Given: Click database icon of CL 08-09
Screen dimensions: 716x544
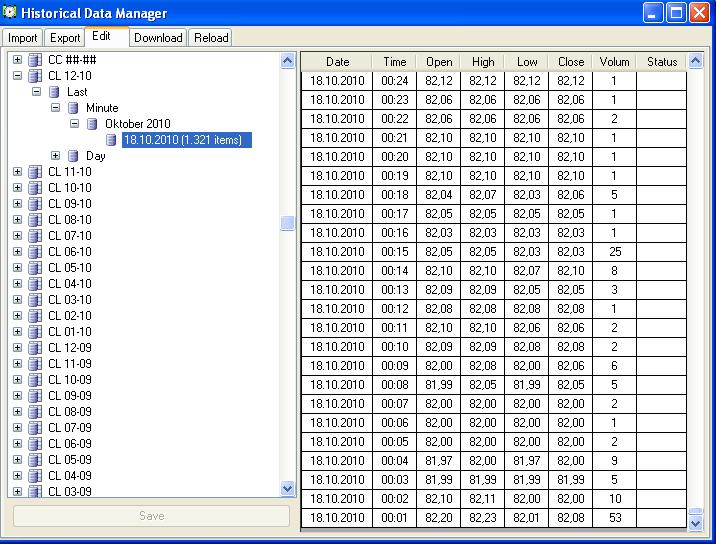Looking at the screenshot, I should pyautogui.click(x=35, y=412).
